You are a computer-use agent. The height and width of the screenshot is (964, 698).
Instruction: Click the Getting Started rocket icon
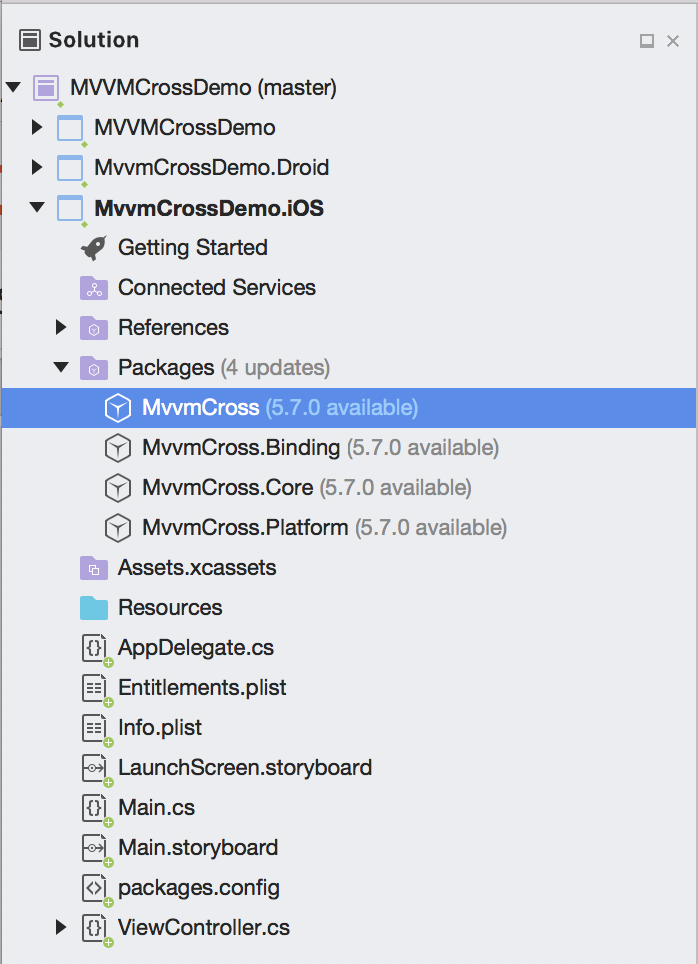[93, 247]
